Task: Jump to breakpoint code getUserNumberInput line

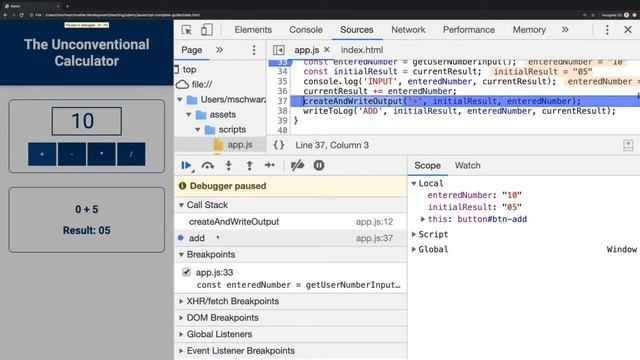Action: click(x=298, y=285)
